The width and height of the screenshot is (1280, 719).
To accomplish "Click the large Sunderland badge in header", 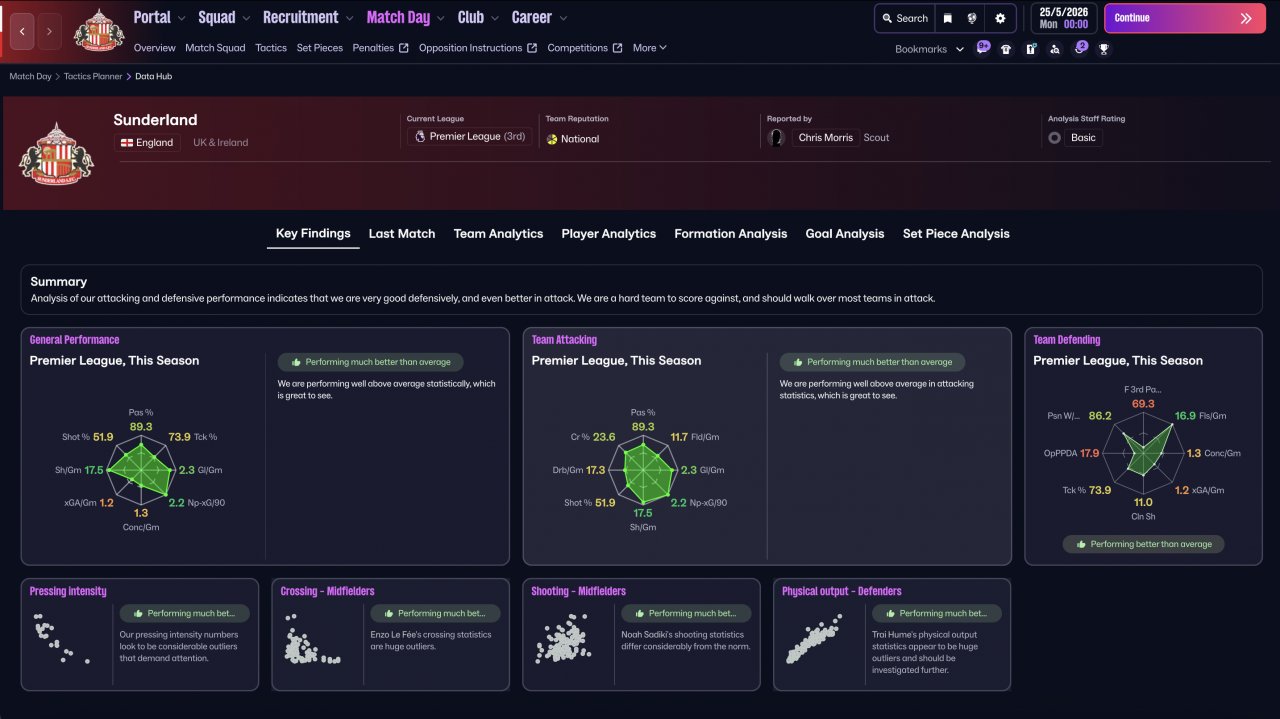I will click(x=55, y=153).
